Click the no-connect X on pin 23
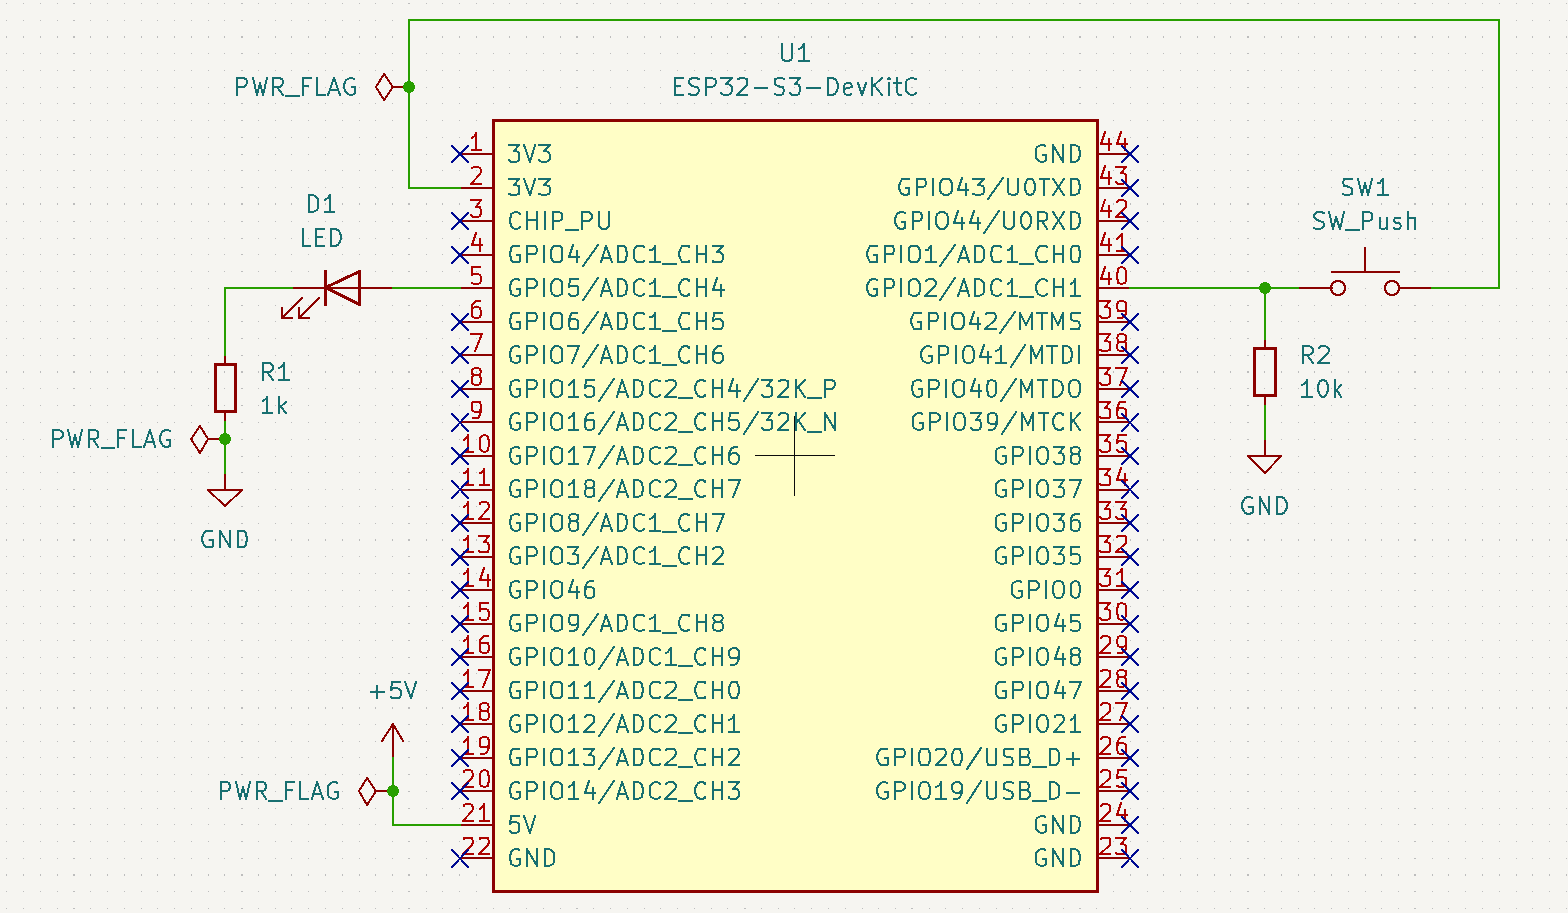1568x913 pixels. [x=1130, y=858]
